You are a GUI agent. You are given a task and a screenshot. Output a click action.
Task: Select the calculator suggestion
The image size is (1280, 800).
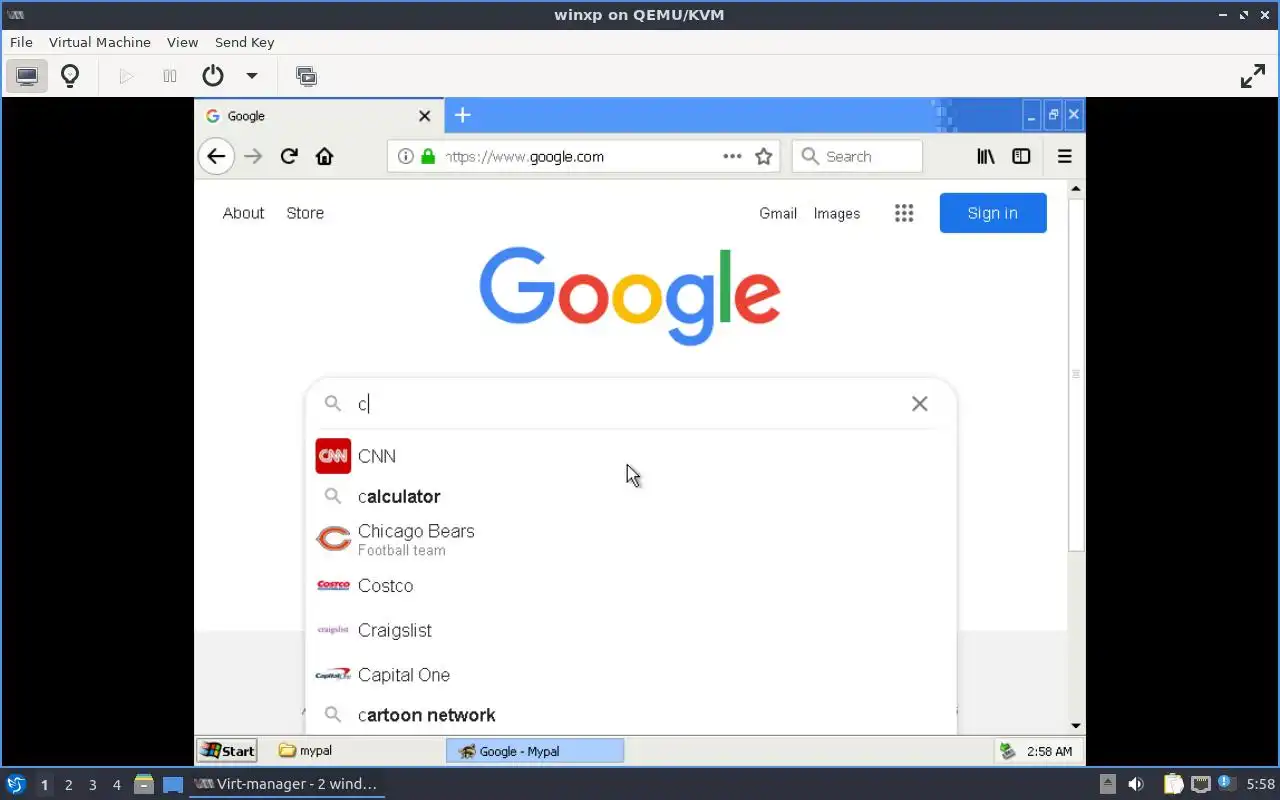(x=630, y=496)
